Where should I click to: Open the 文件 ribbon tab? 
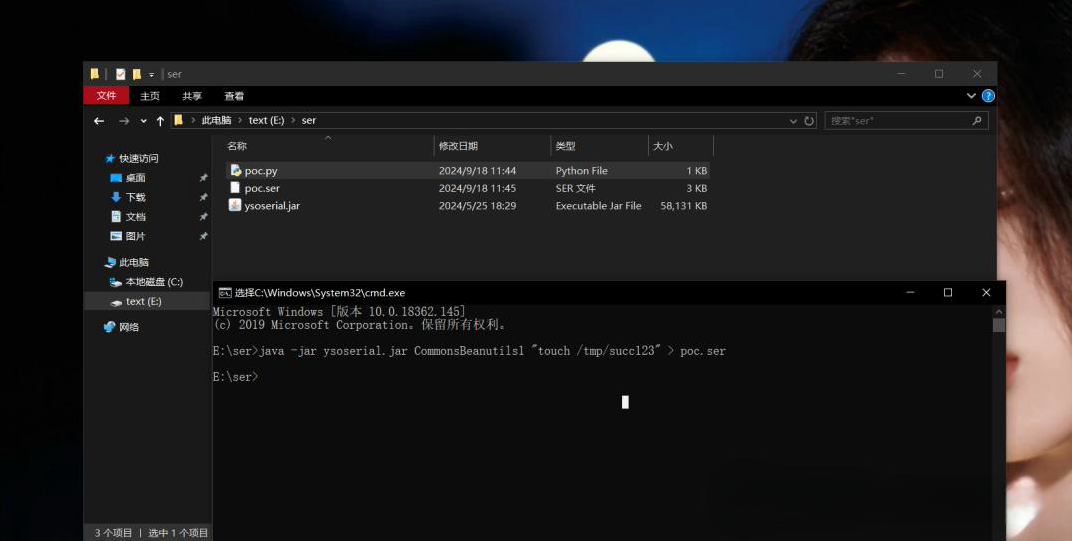tap(106, 96)
